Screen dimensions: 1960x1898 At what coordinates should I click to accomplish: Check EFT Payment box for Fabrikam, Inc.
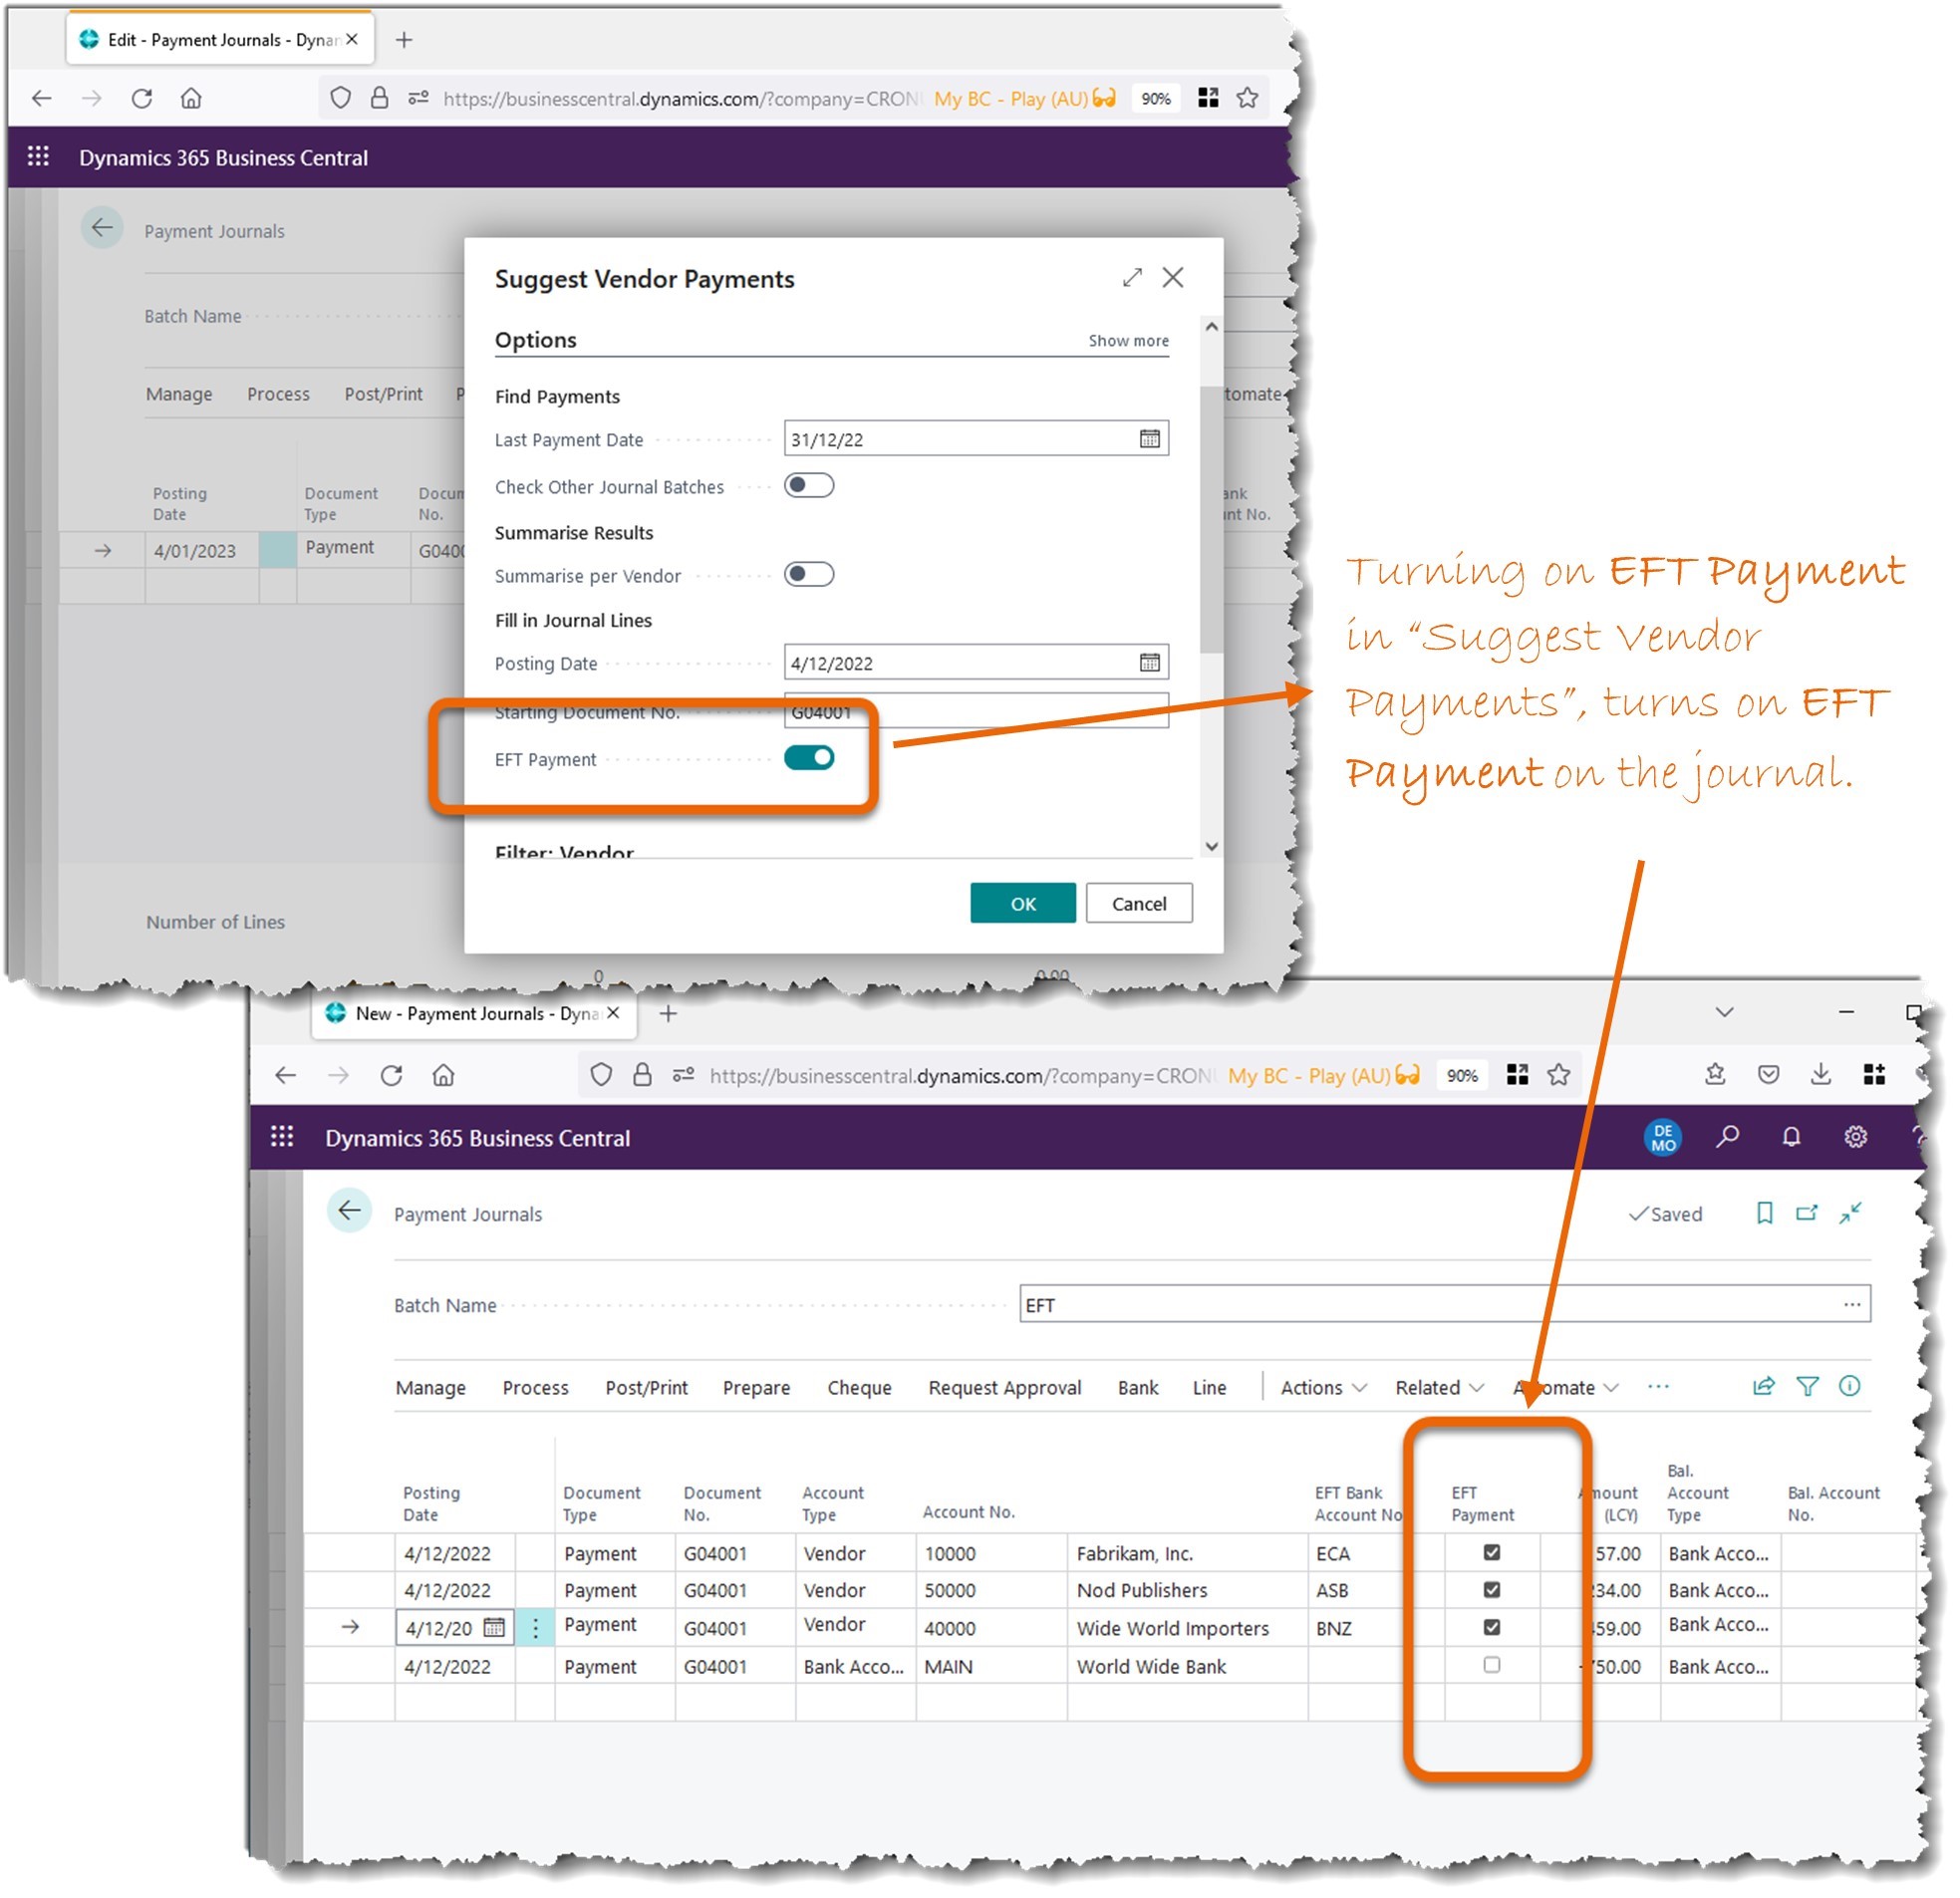pyautogui.click(x=1492, y=1553)
